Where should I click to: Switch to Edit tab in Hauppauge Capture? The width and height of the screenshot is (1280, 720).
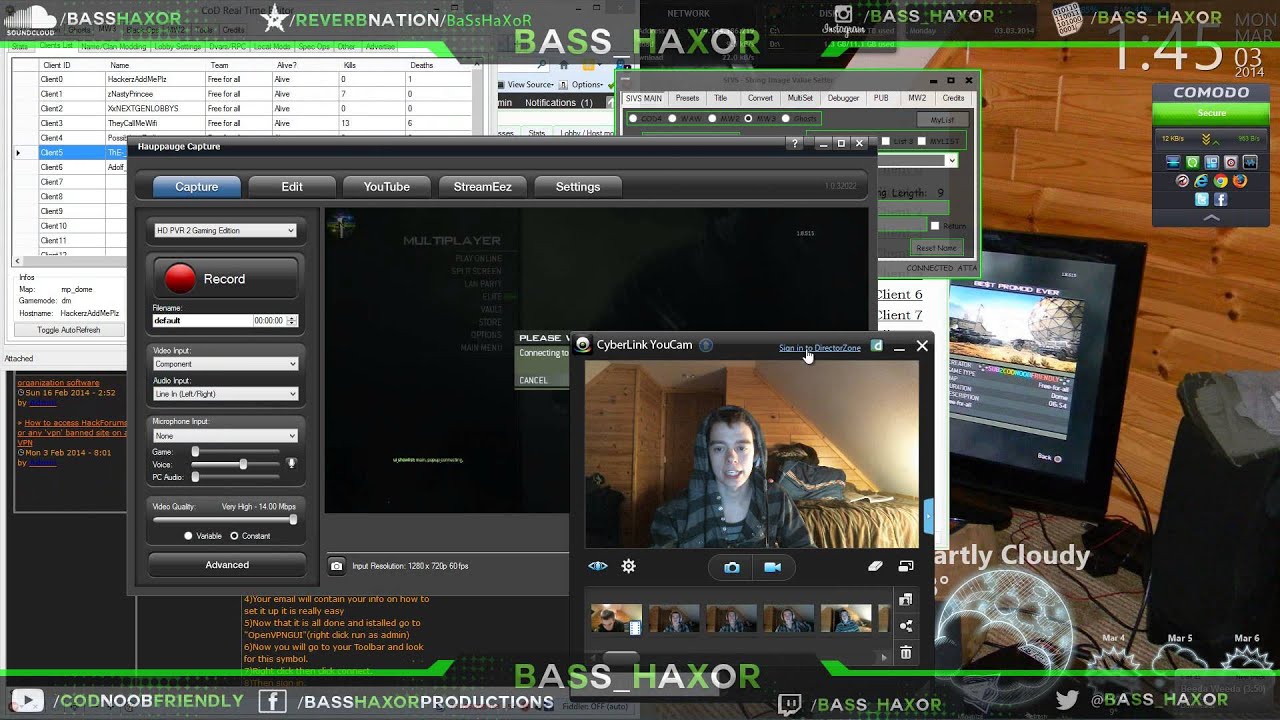pyautogui.click(x=292, y=187)
